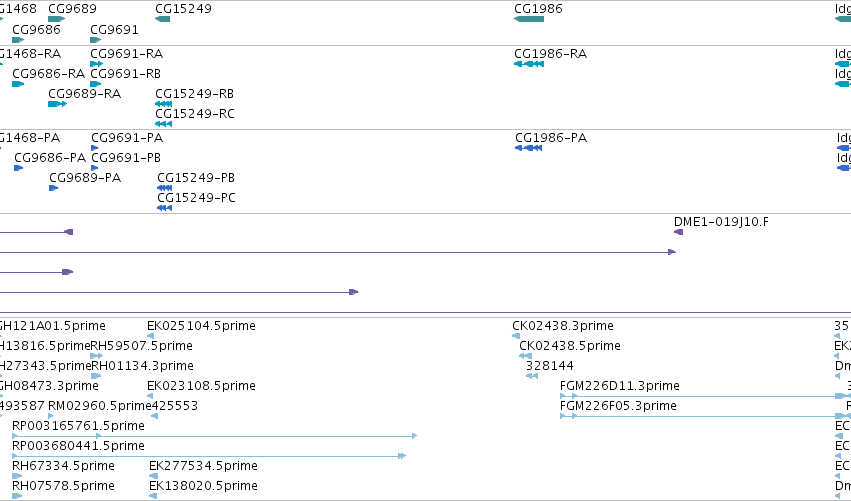
Task: Click the CG9691-PB protein label
Action: click(x=126, y=158)
